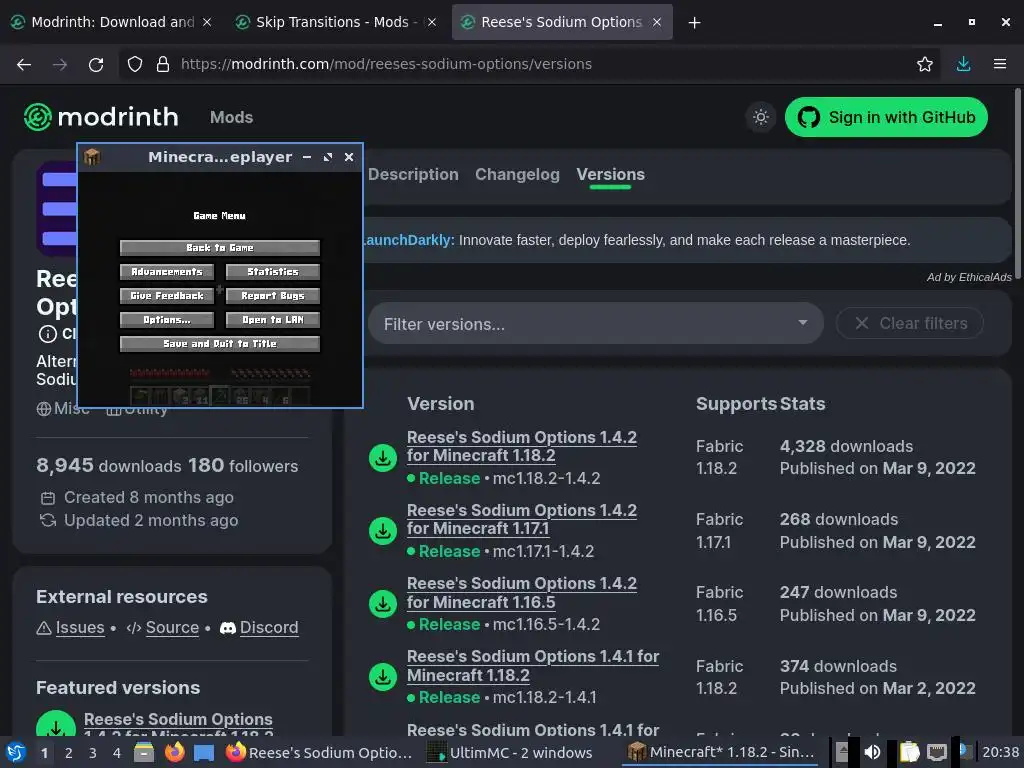This screenshot has width=1024, height=768.
Task: Select the Versions tab
Action: pyautogui.click(x=610, y=174)
